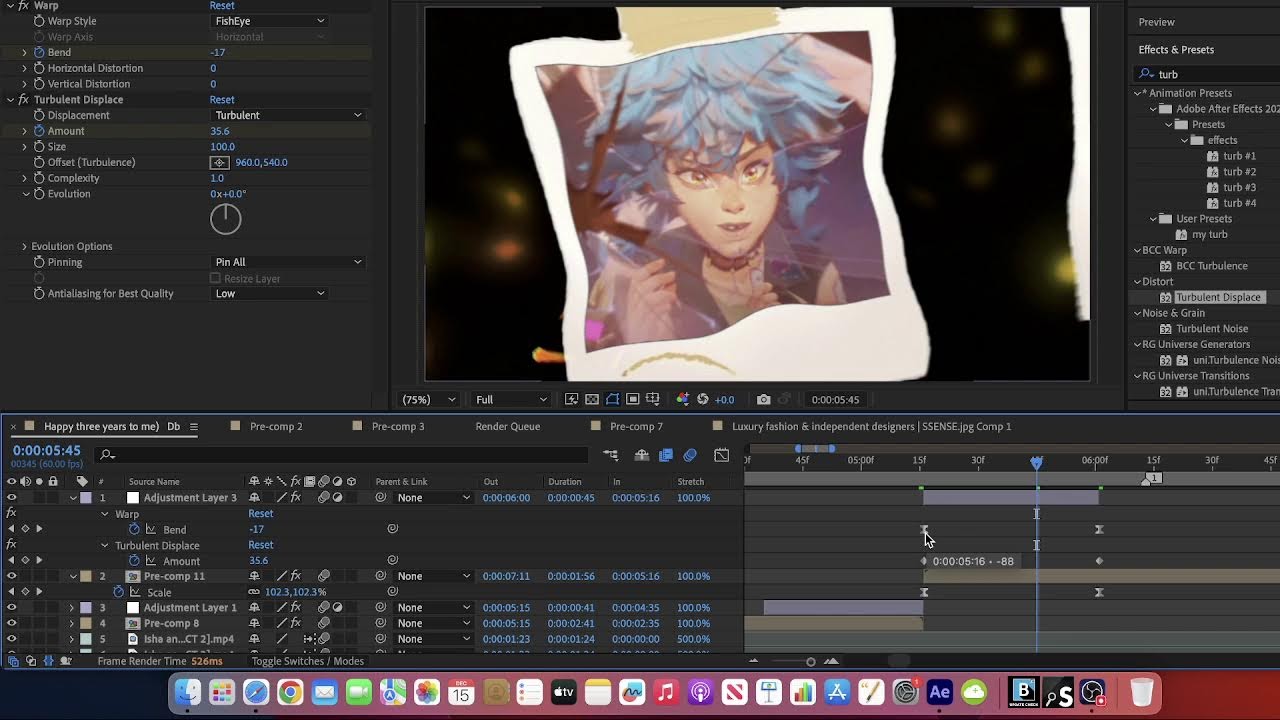Click the current time indicator playhead
This screenshot has width=1280, height=720.
point(1036,462)
